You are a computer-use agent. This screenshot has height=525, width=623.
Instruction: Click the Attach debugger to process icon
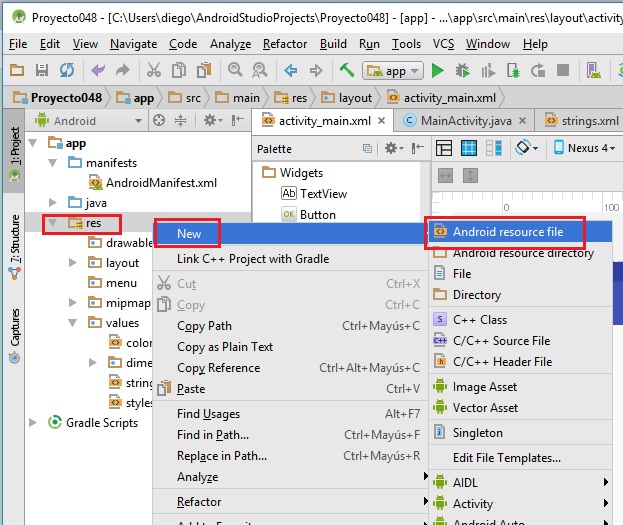coord(513,71)
